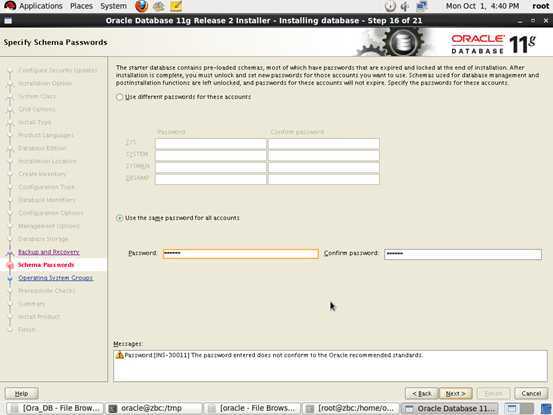Image resolution: width=553 pixels, height=415 pixels.
Task: Click the Red Hat logo icon
Action: [x=10, y=6]
